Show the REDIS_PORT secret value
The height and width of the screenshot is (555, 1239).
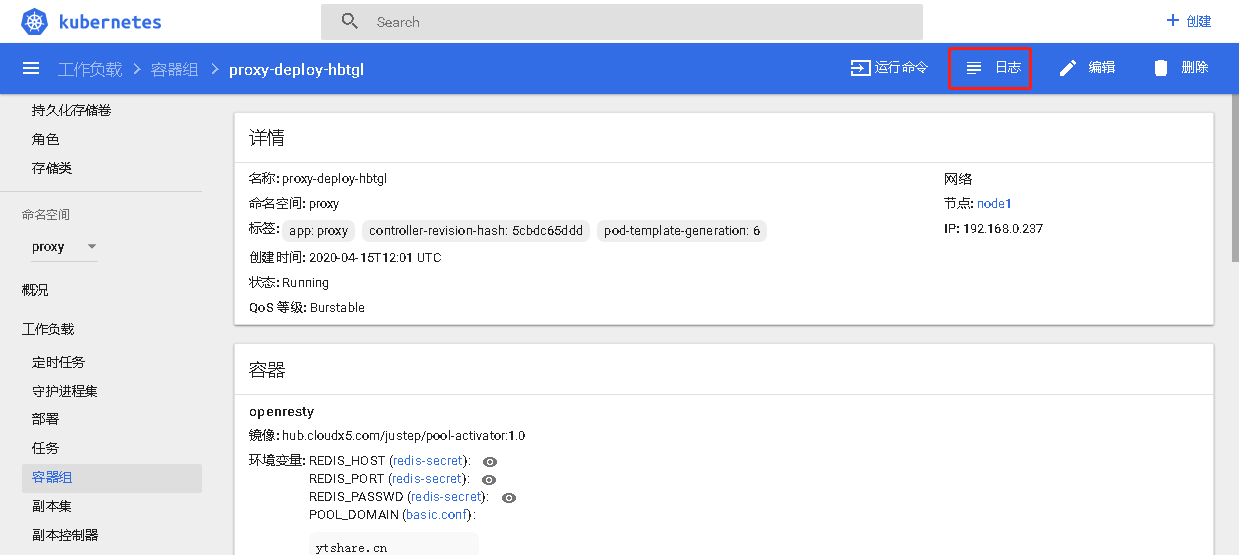coord(489,480)
